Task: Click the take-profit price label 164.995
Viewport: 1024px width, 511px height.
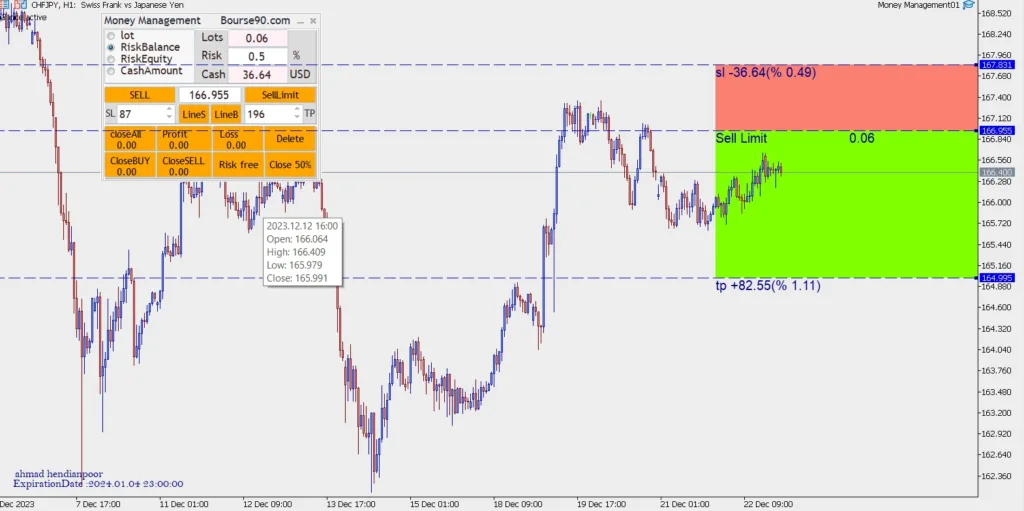Action: point(997,278)
